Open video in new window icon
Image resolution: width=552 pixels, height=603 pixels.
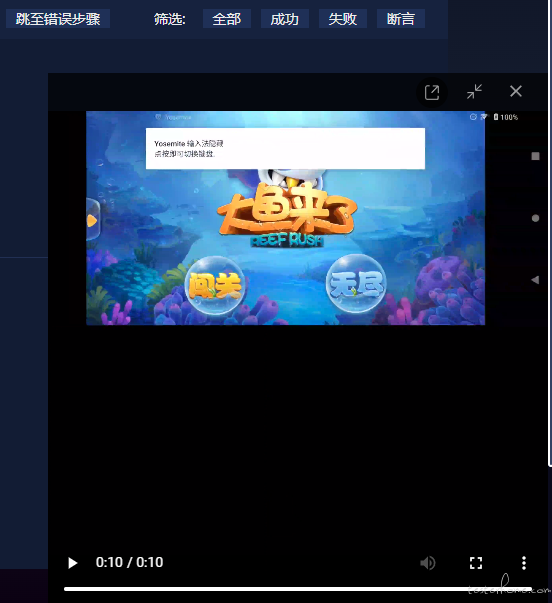(432, 92)
